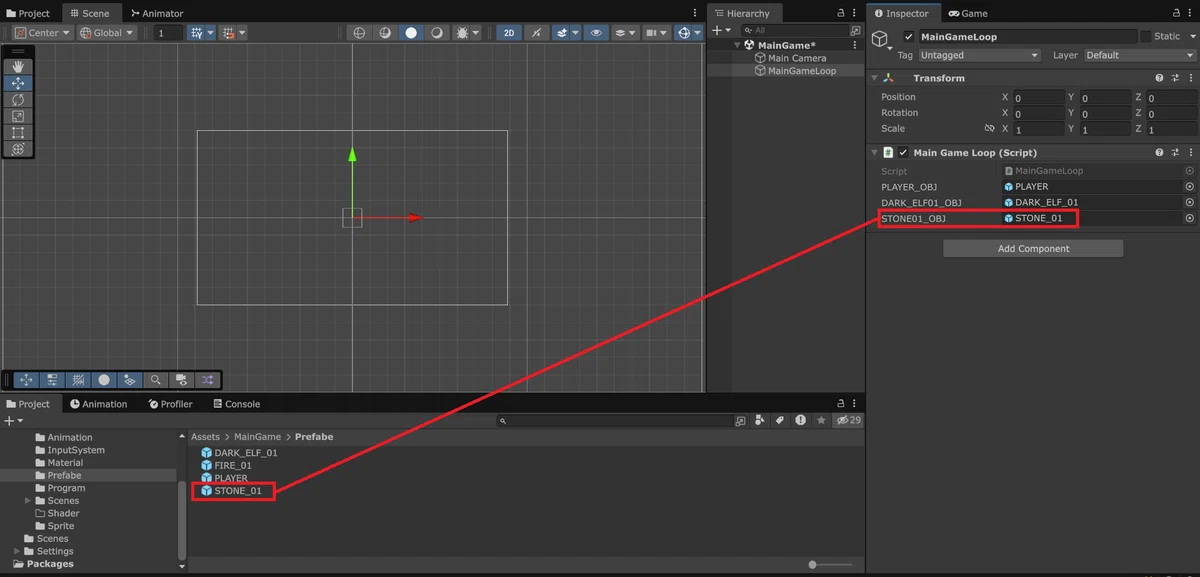Open Transform component preset settings icon
This screenshot has height=577, width=1200.
click(x=1175, y=78)
